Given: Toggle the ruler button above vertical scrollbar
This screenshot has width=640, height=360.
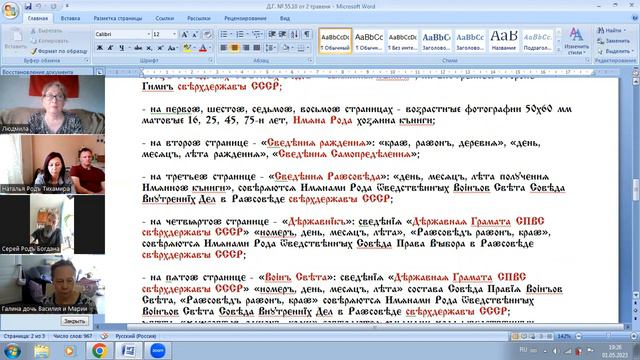Looking at the screenshot, I should coord(636,73).
